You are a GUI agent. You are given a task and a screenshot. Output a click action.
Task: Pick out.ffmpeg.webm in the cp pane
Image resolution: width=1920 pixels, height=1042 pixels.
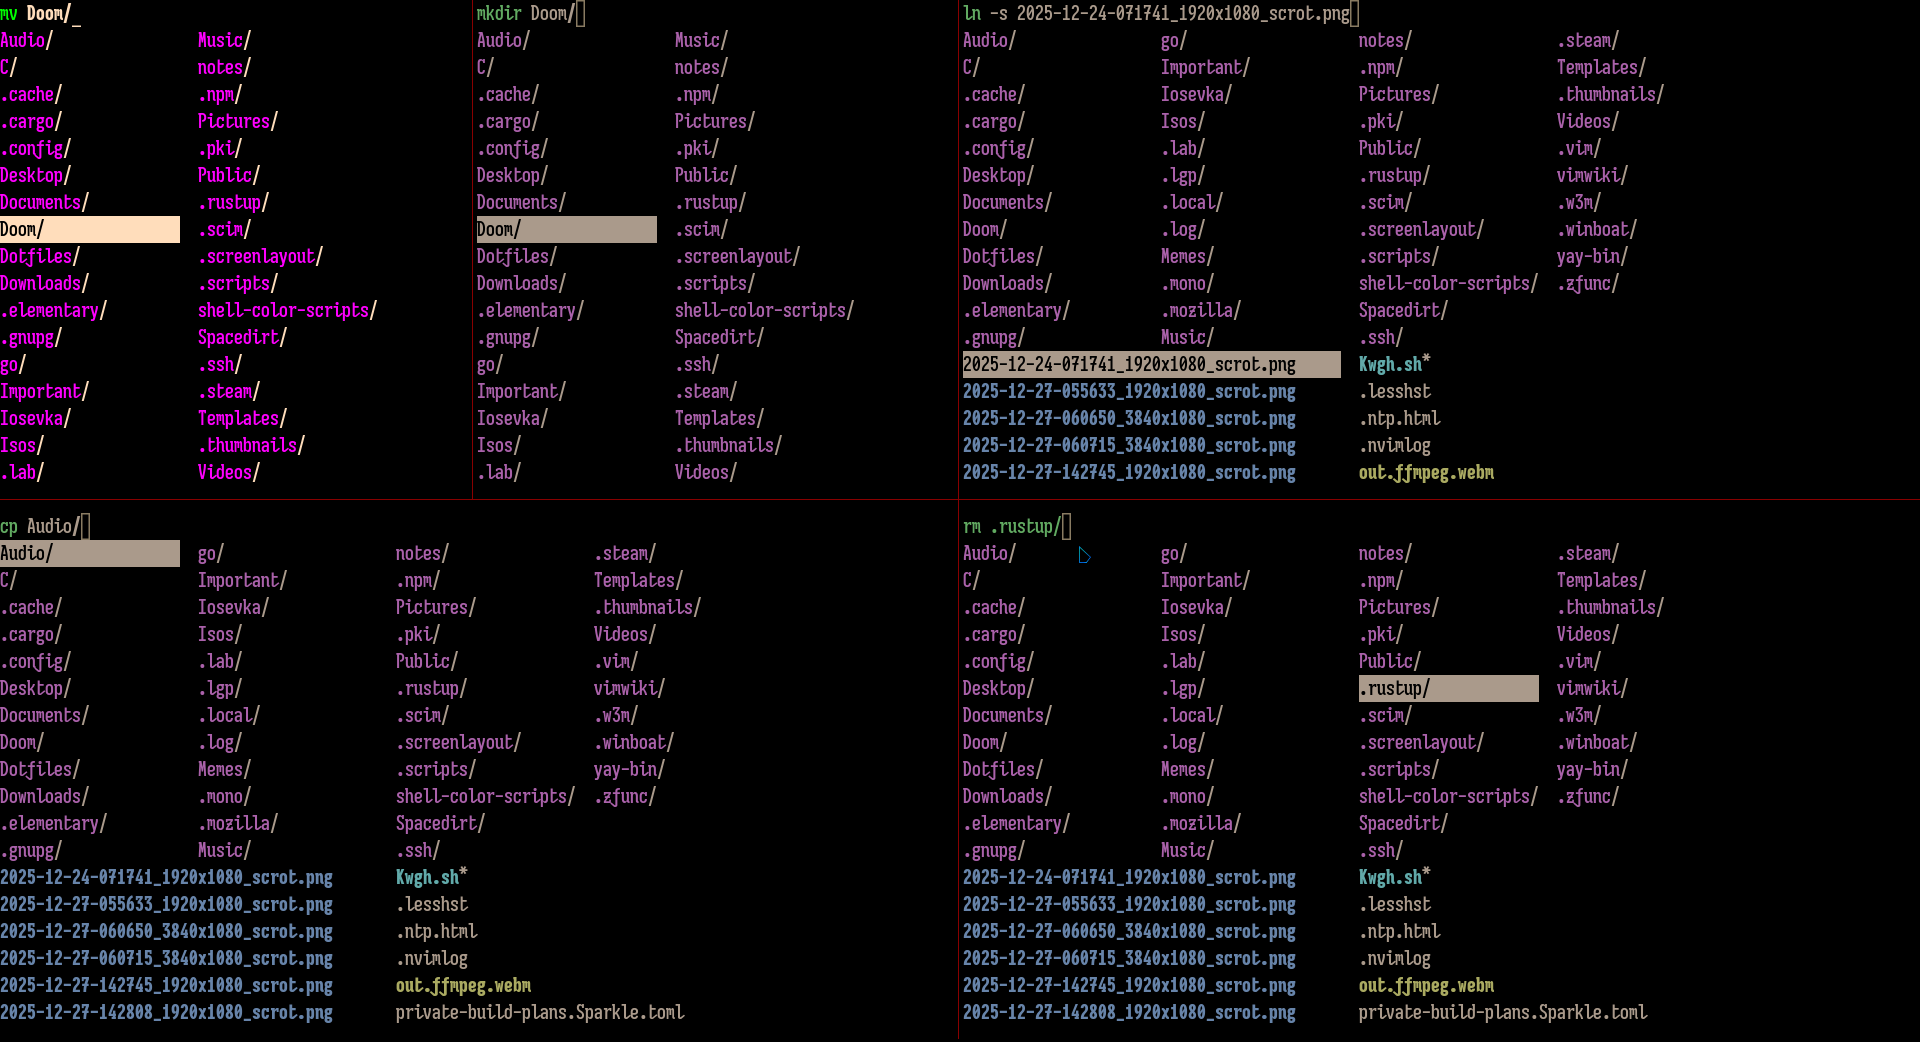463,985
